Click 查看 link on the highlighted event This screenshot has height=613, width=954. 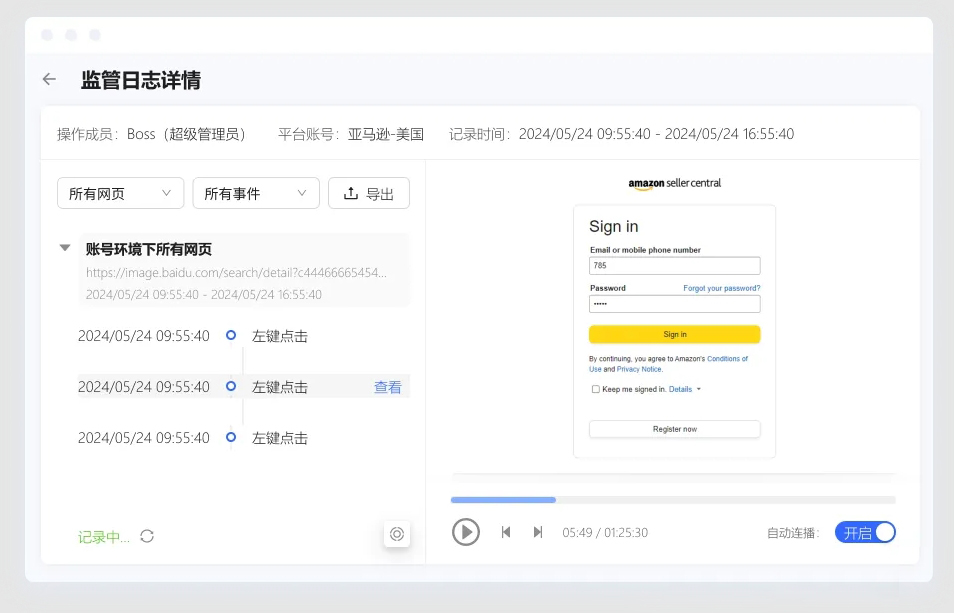[387, 387]
